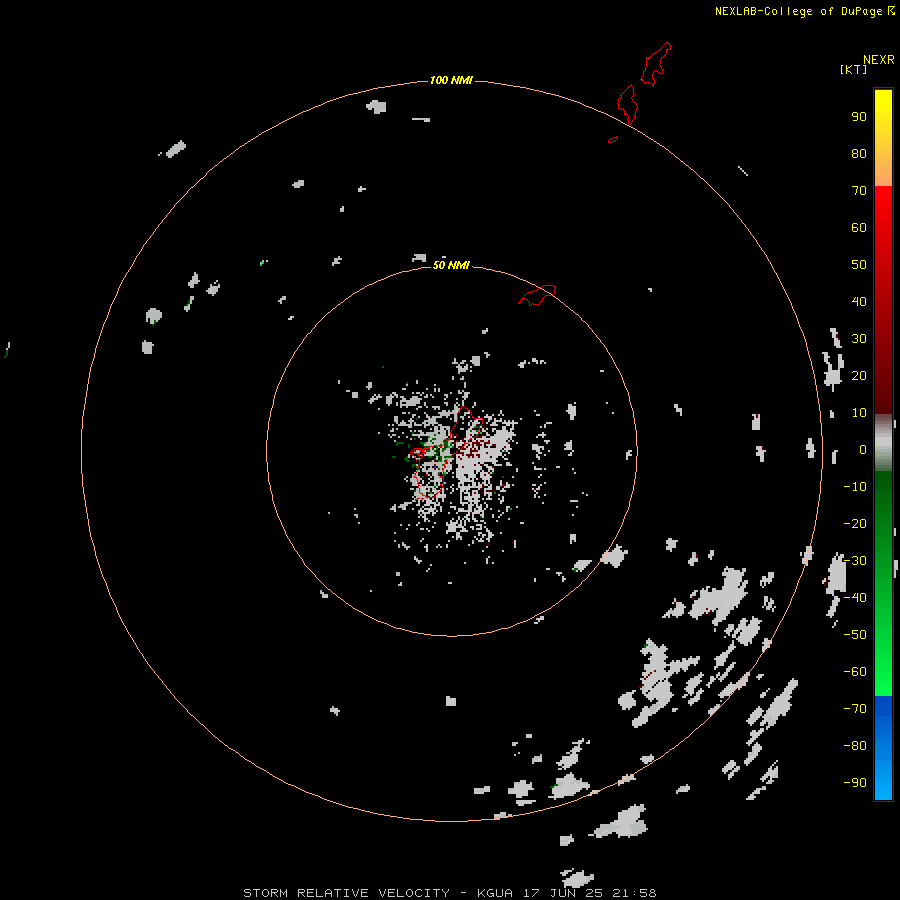Click the -30 knots scale label
The image size is (900, 900).
pyautogui.click(x=855, y=561)
